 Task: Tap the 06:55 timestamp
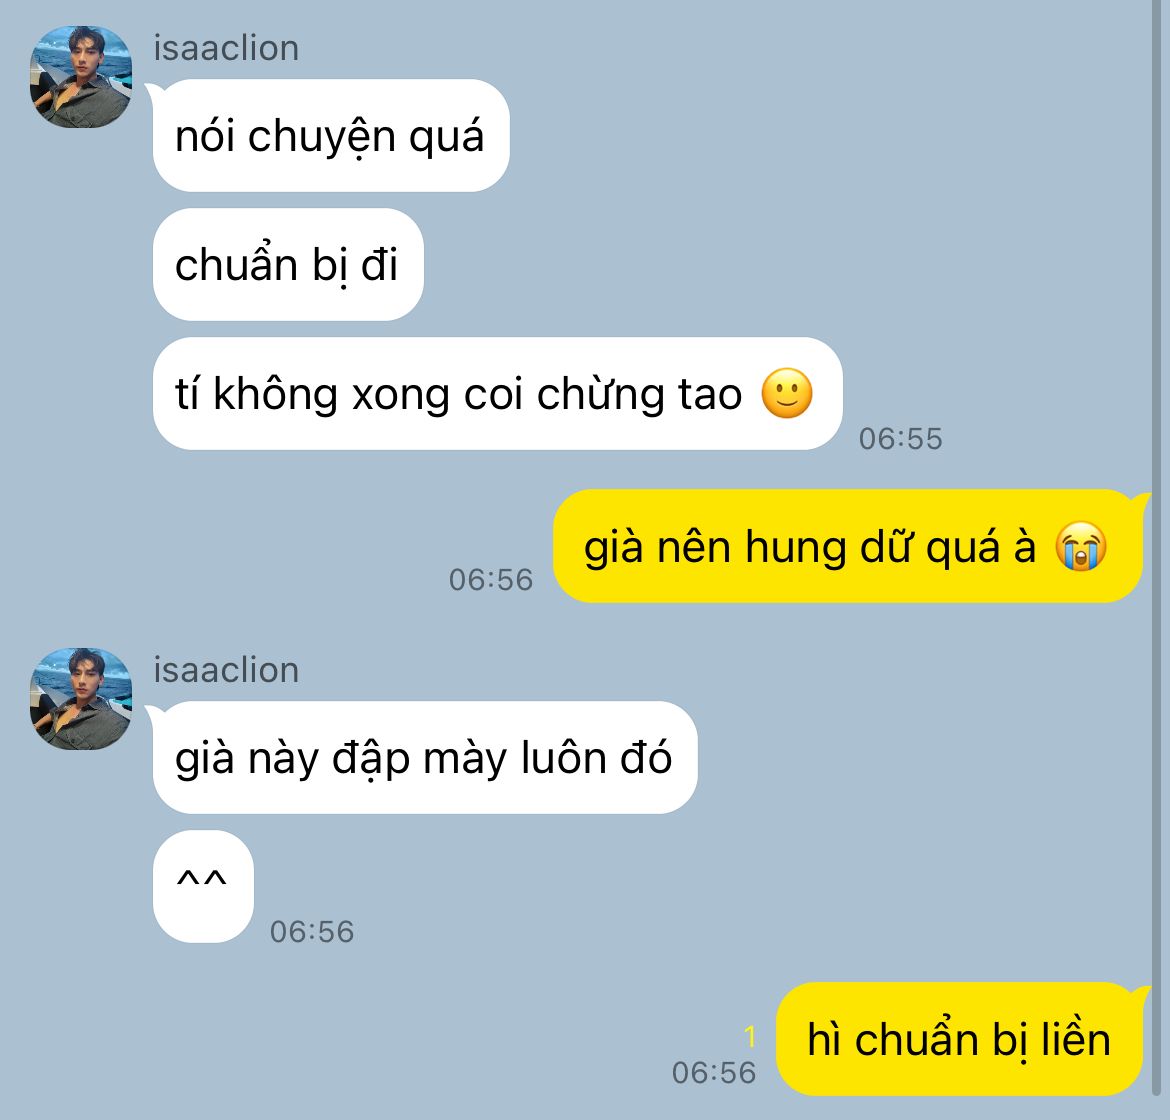(x=901, y=439)
